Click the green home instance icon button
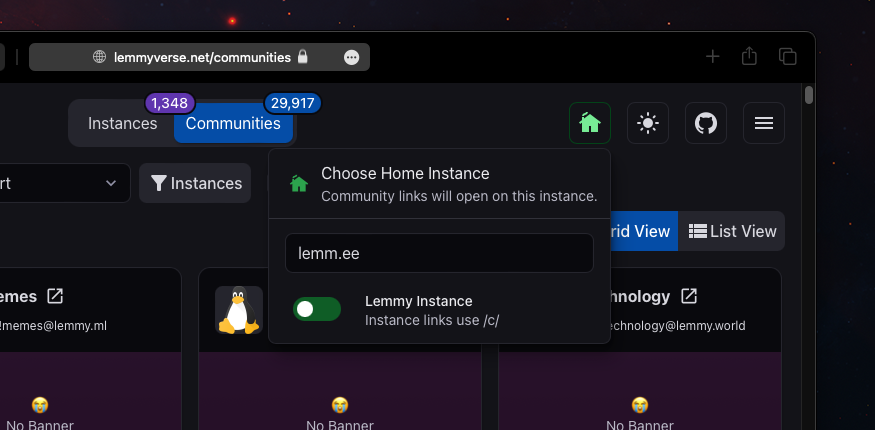Screen dimensions: 875x430 coord(590,123)
